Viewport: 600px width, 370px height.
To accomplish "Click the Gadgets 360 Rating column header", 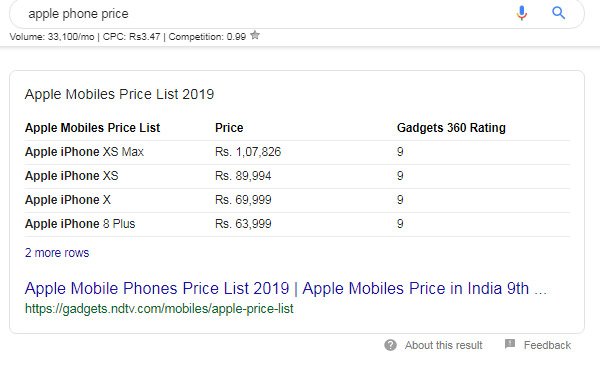I will pyautogui.click(x=451, y=128).
